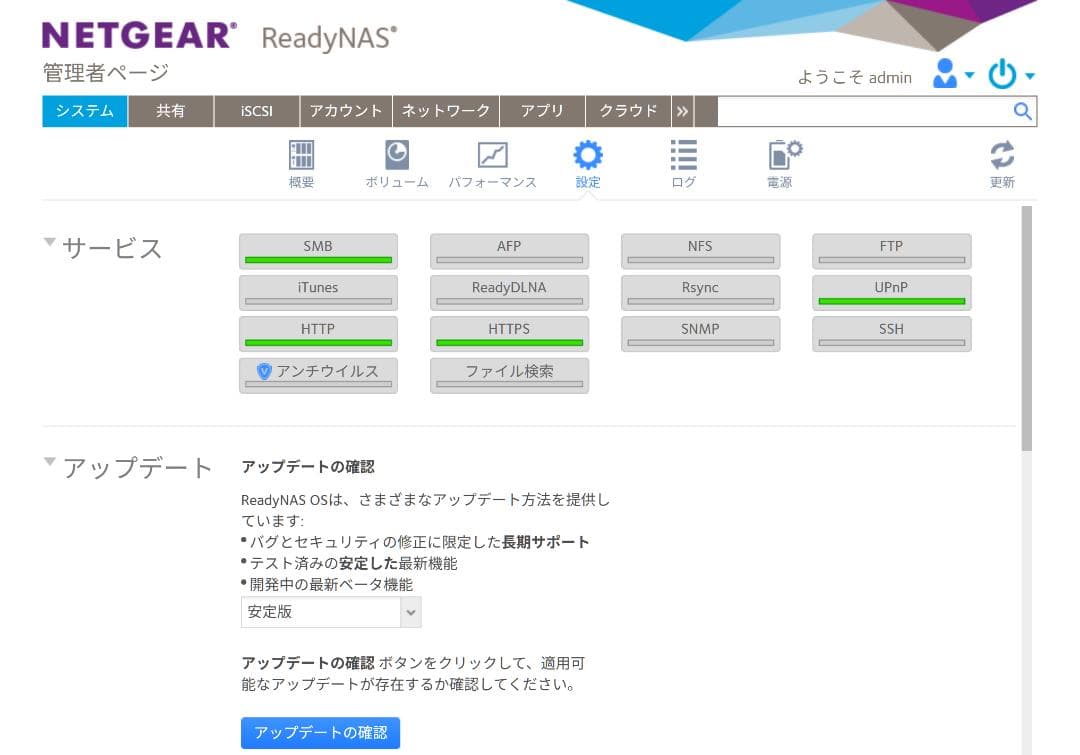This screenshot has width=1080, height=755.
Task: Collapse the サービス section
Action: coord(47,241)
